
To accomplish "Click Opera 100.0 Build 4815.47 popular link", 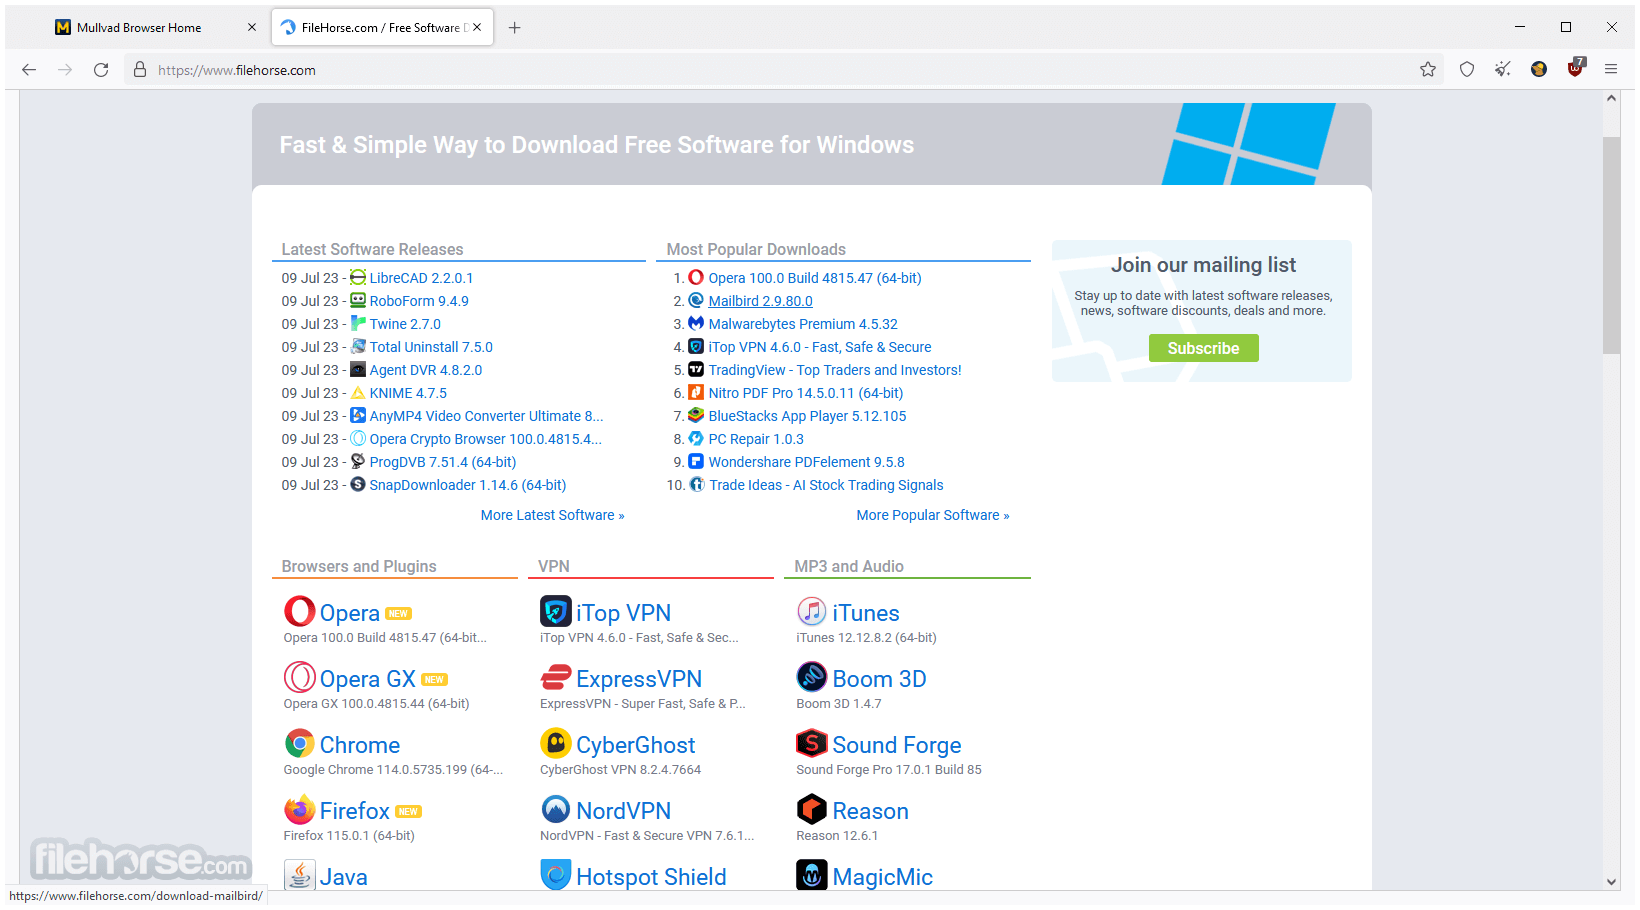I will (815, 278).
